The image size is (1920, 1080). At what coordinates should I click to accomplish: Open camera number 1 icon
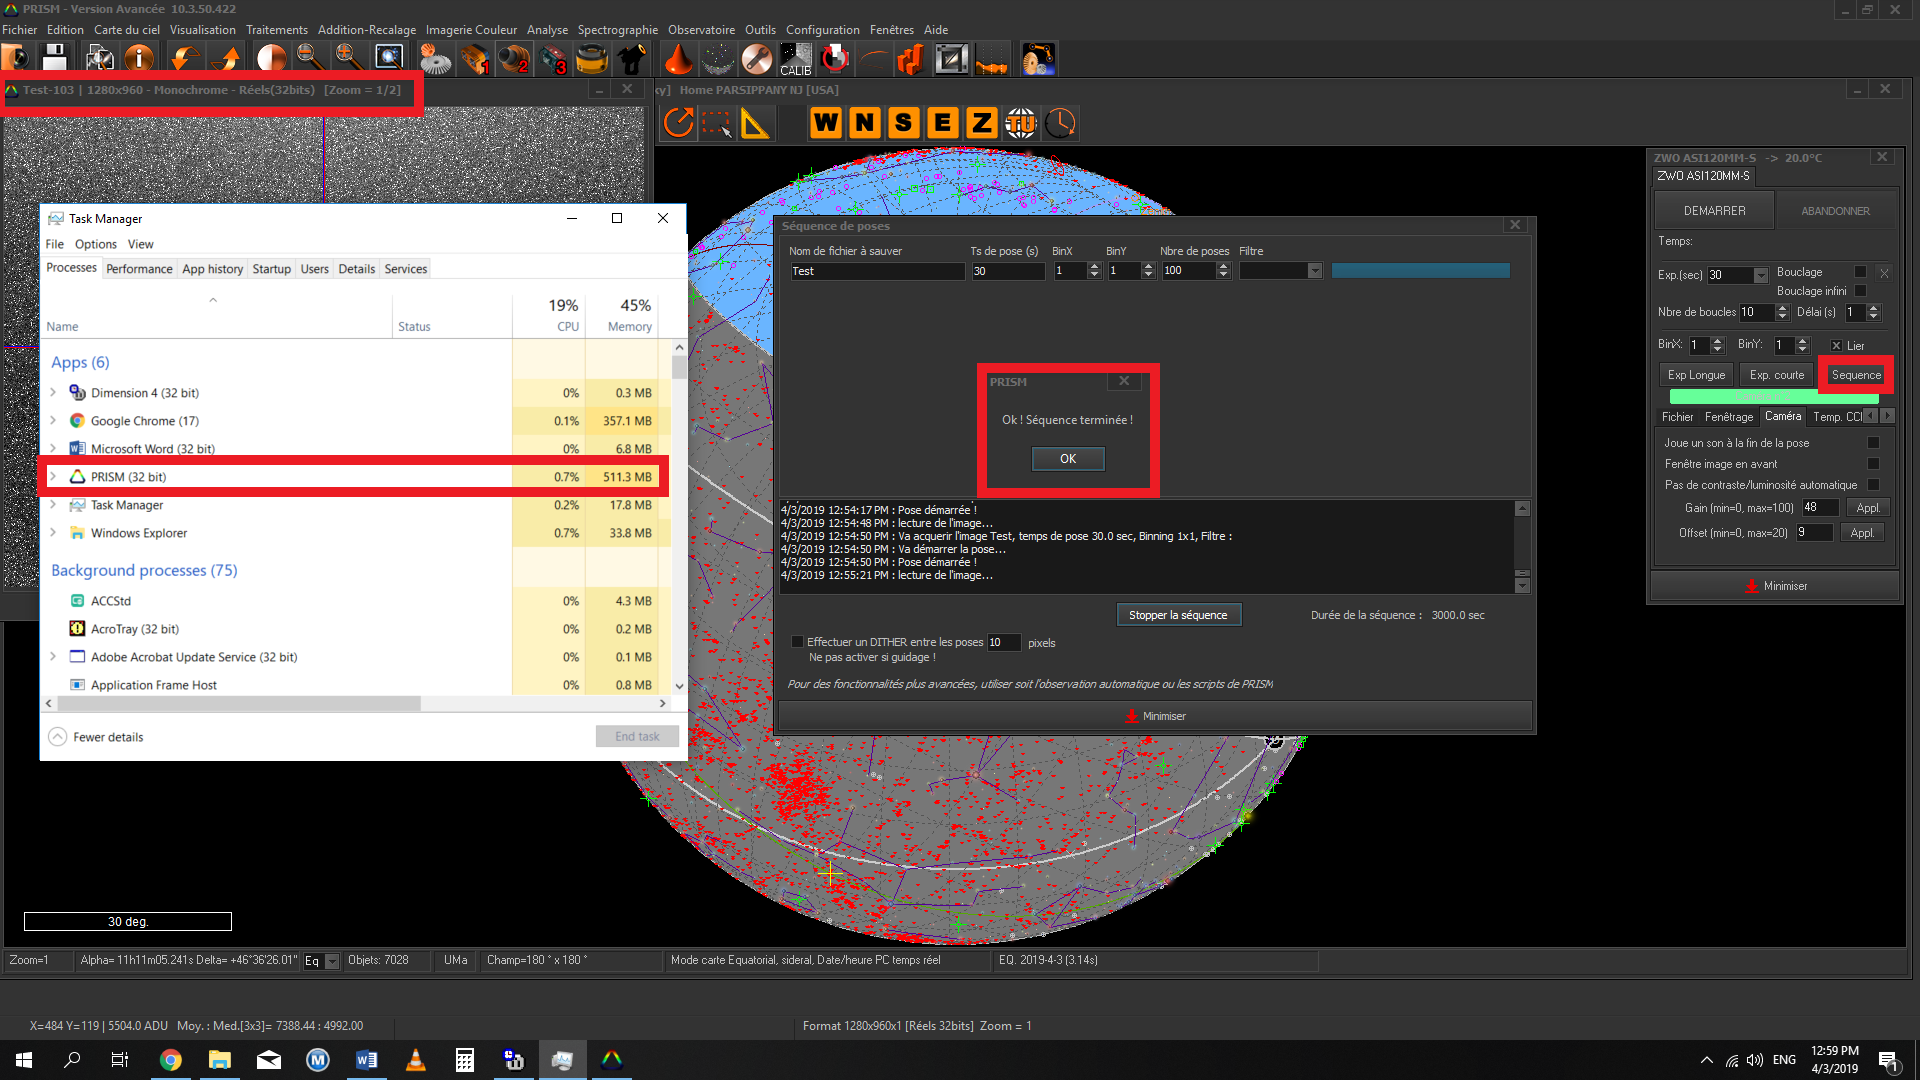[x=475, y=59]
